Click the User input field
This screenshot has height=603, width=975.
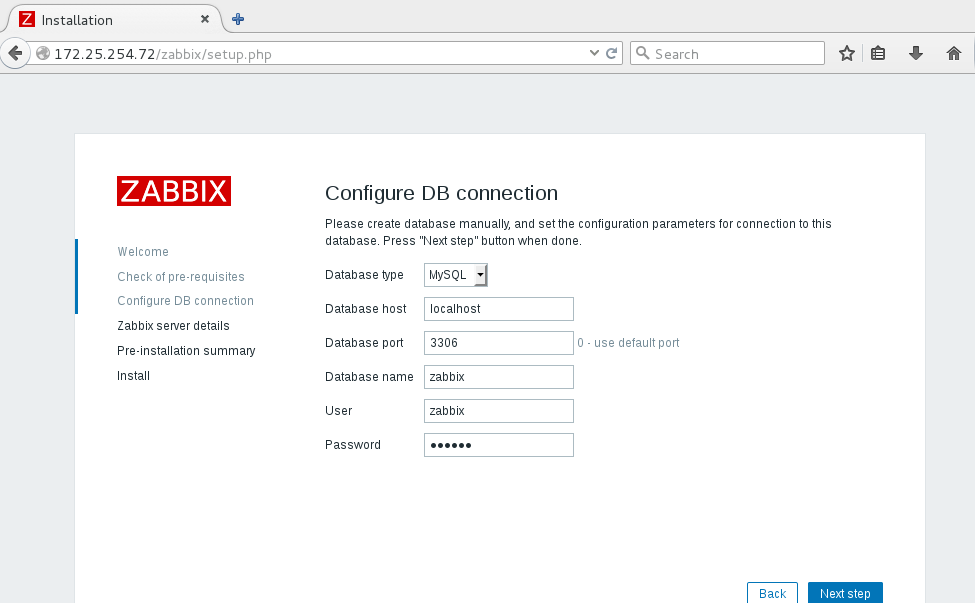click(x=499, y=411)
